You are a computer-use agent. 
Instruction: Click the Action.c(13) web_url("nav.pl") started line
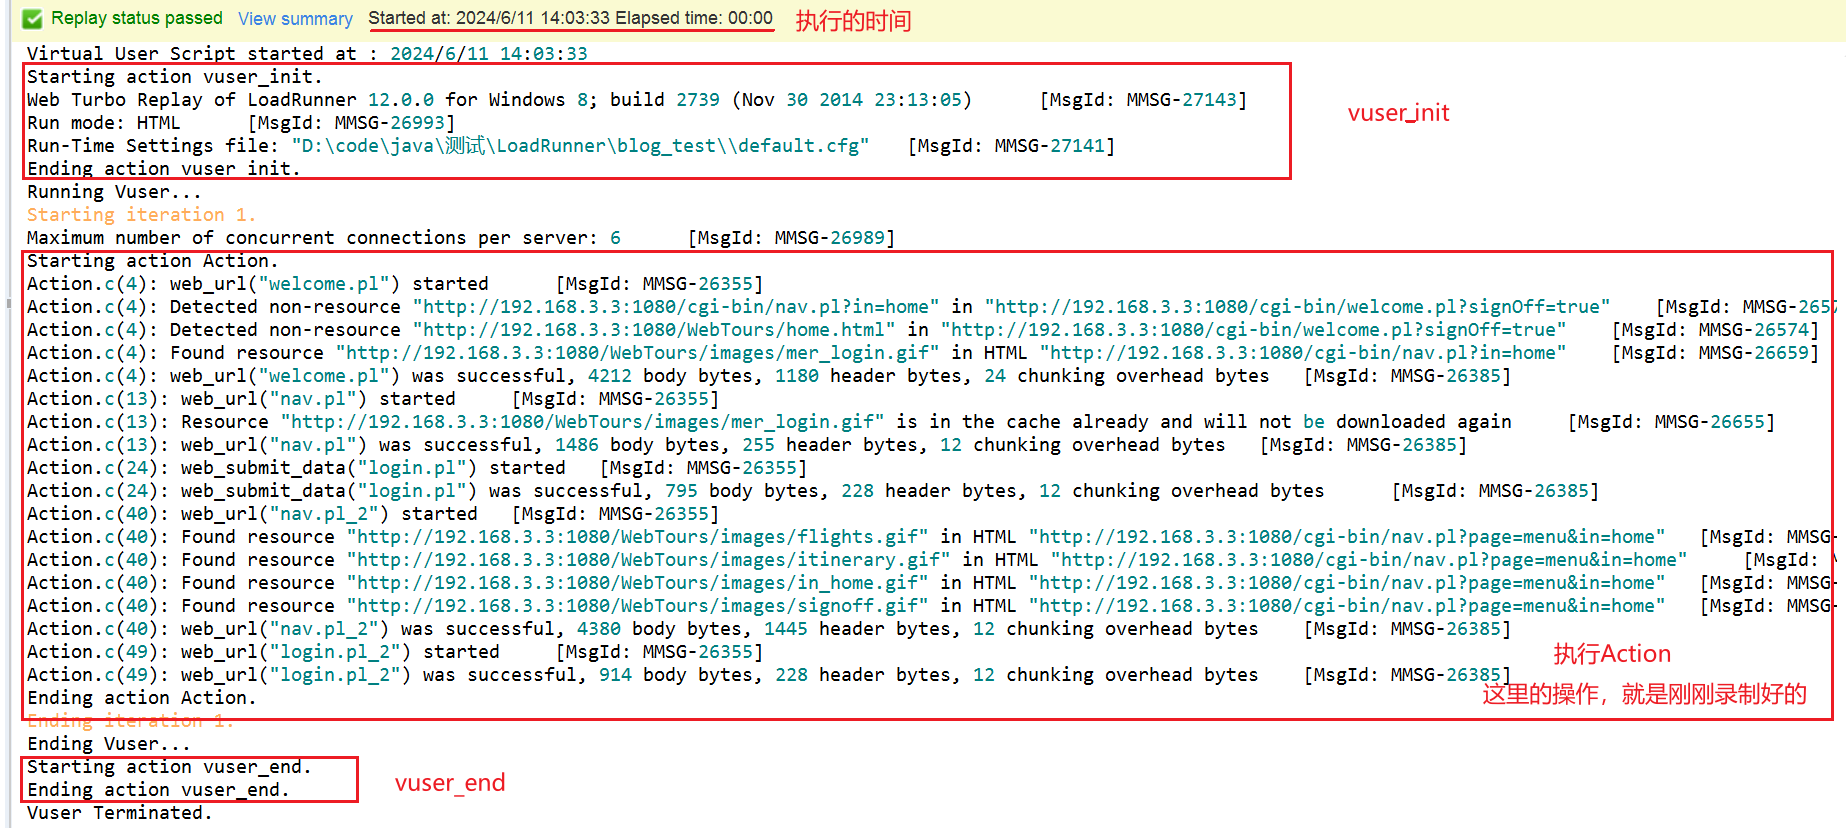(x=373, y=398)
